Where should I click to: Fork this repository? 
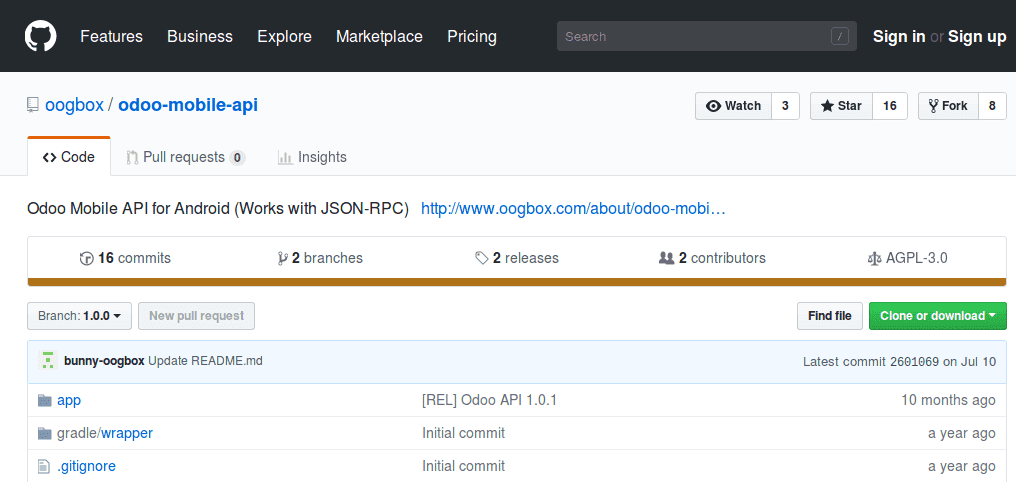[x=948, y=106]
